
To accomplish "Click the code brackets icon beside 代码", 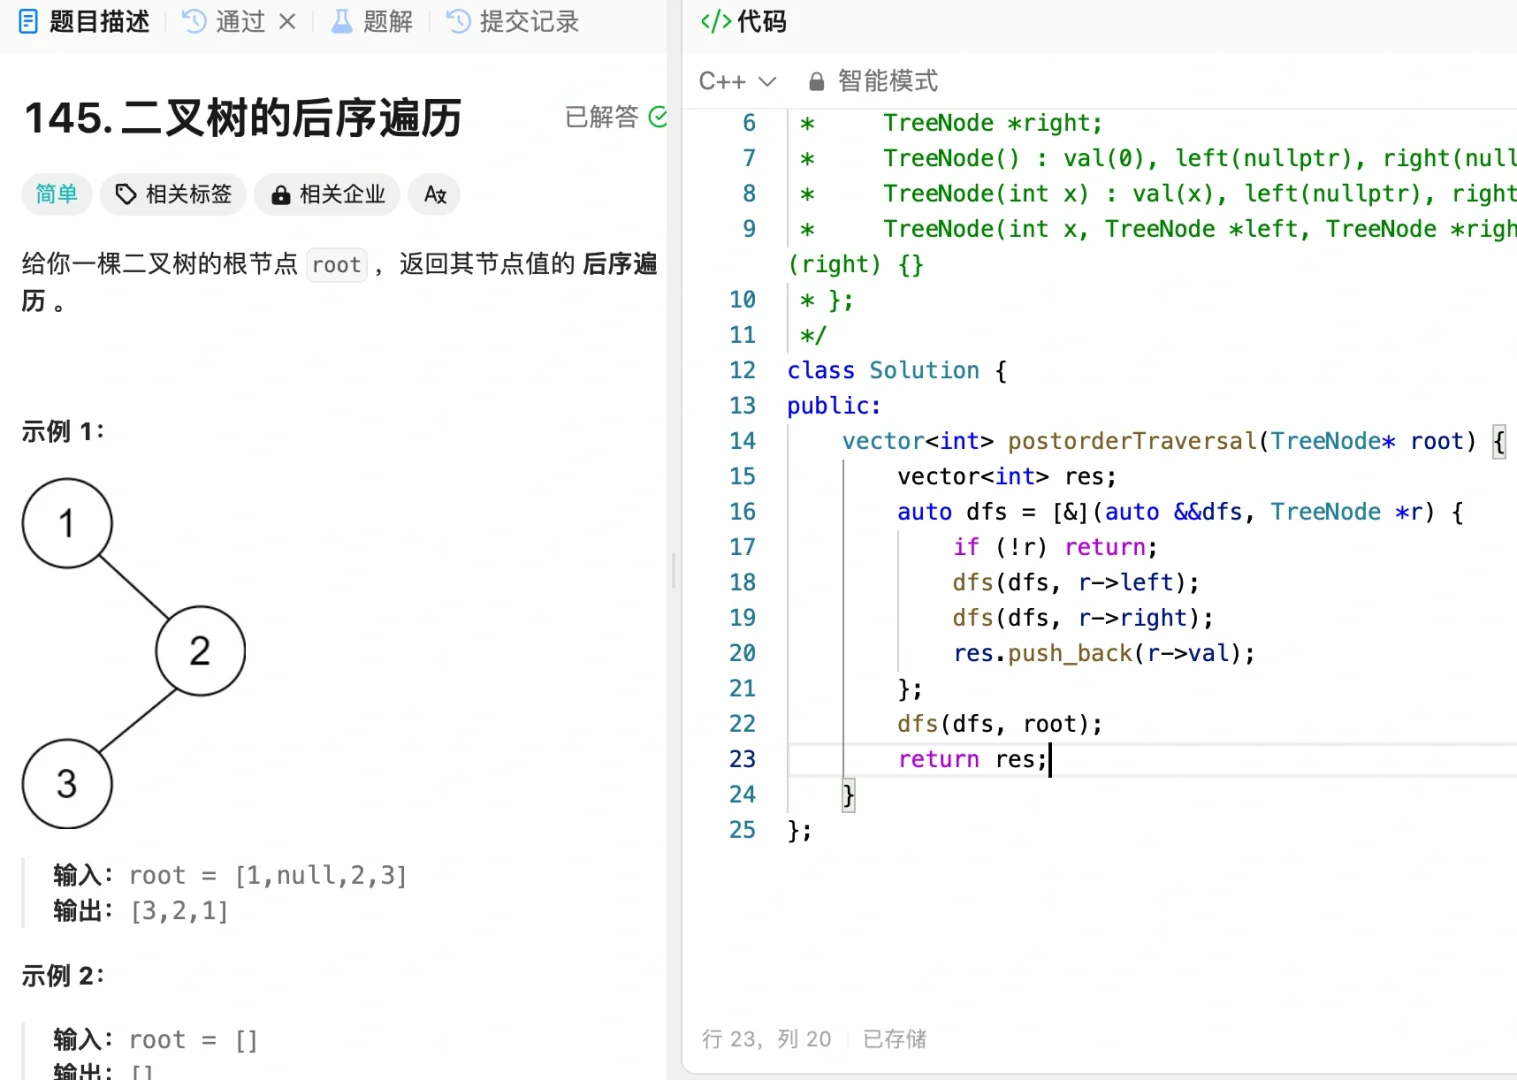I will [716, 21].
